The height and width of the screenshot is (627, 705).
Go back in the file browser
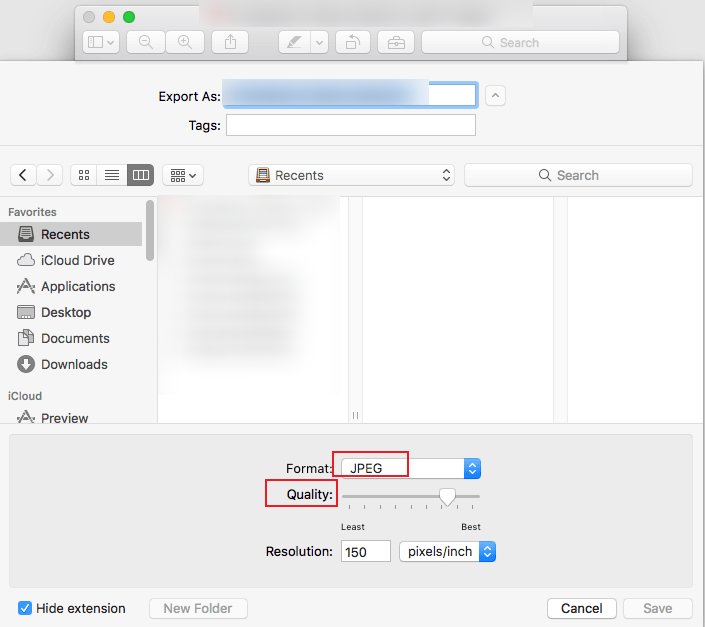coord(23,175)
